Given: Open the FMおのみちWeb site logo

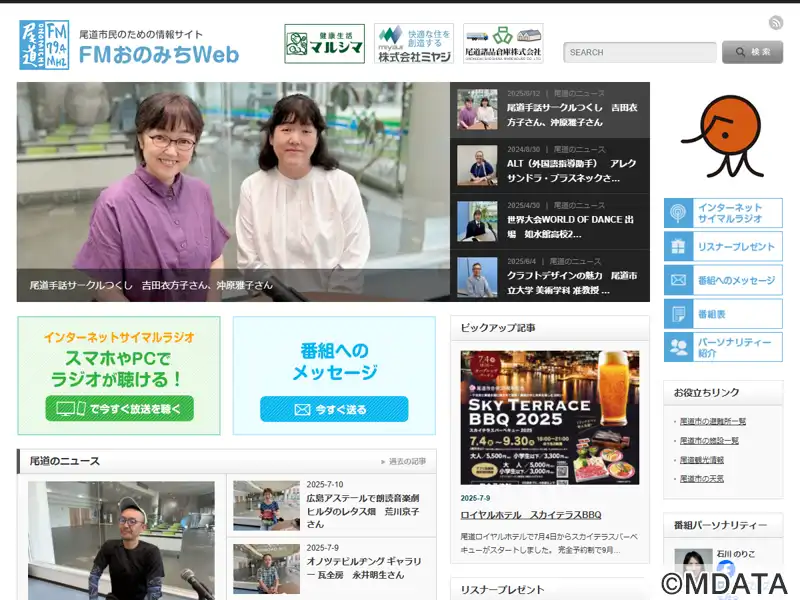Looking at the screenshot, I should tap(129, 45).
